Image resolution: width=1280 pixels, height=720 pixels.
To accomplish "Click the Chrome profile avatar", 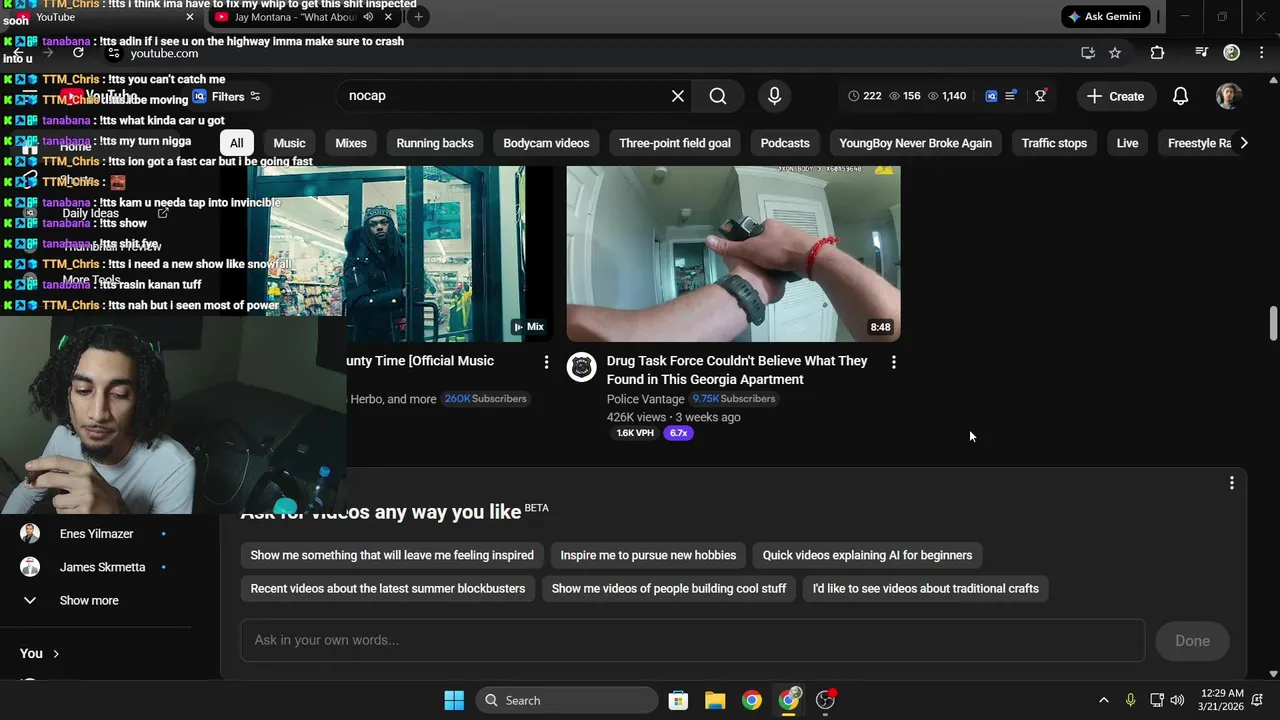I will tap(1232, 52).
